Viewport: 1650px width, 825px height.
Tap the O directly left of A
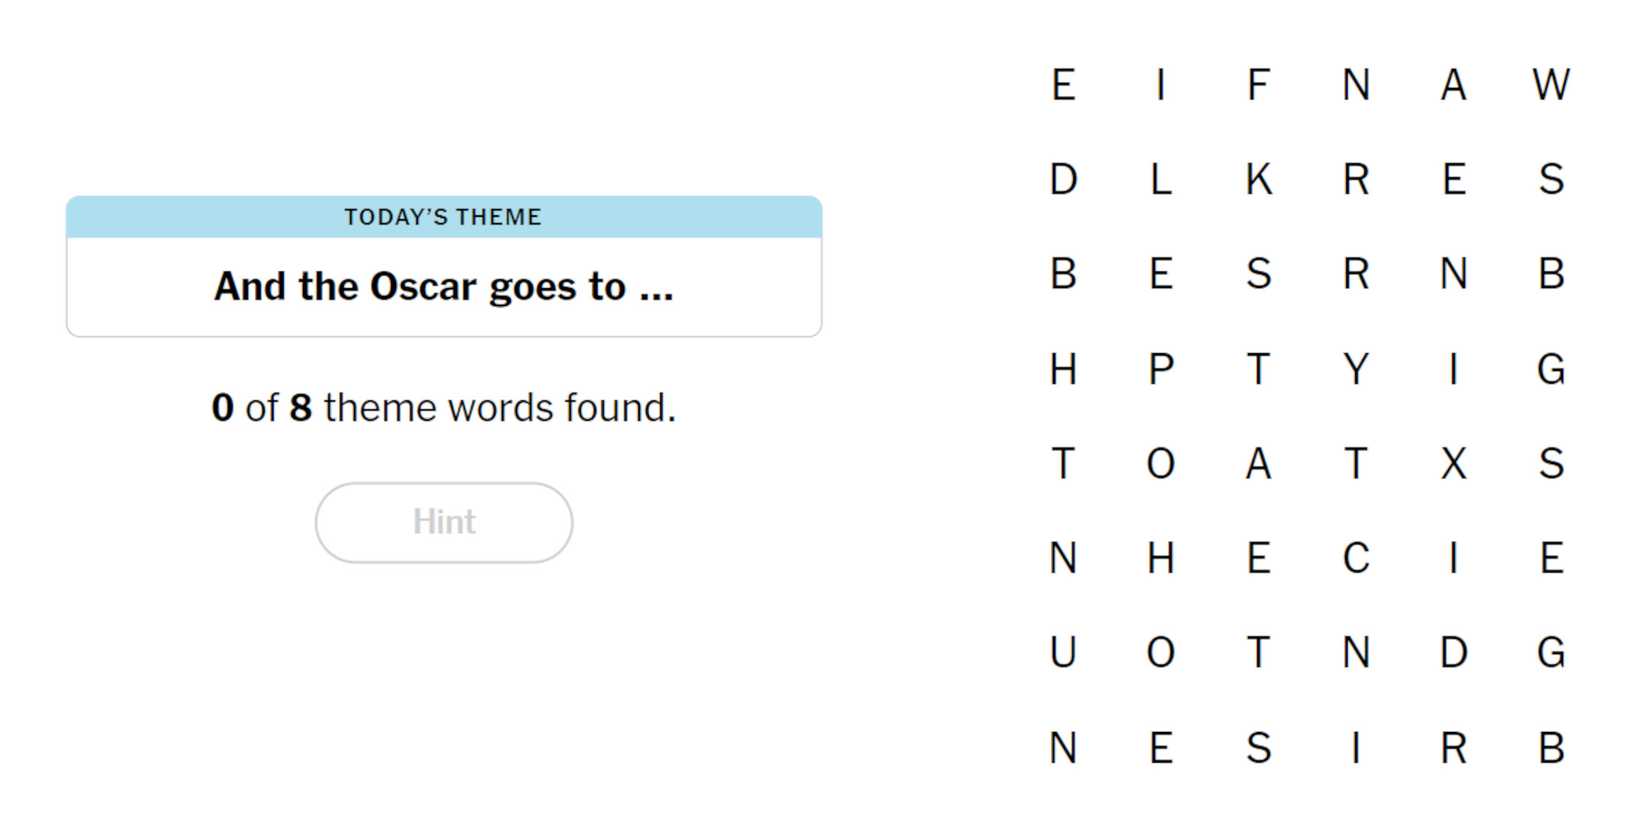coord(1160,464)
